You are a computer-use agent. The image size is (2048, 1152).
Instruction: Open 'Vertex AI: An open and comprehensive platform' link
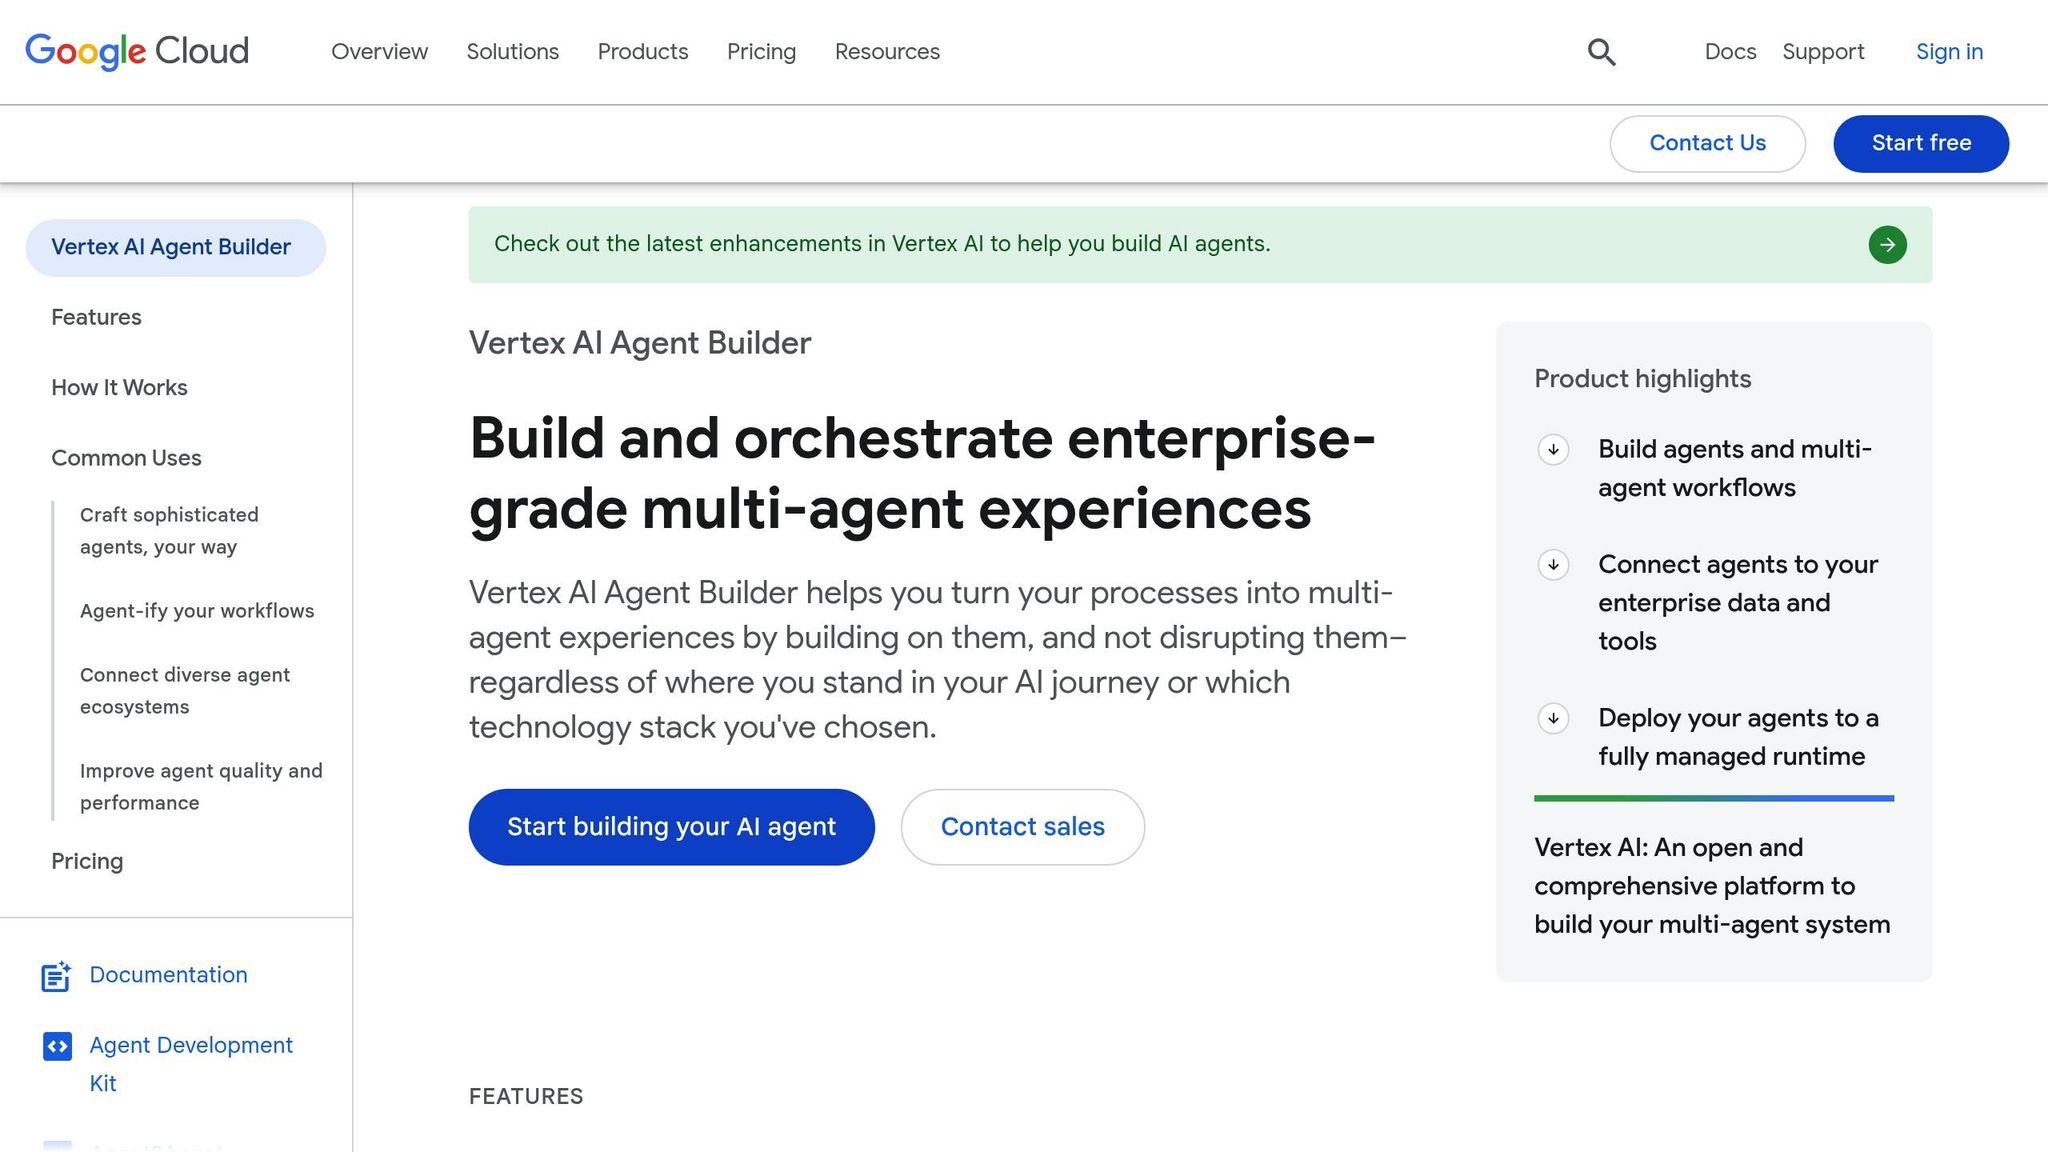pos(1712,886)
